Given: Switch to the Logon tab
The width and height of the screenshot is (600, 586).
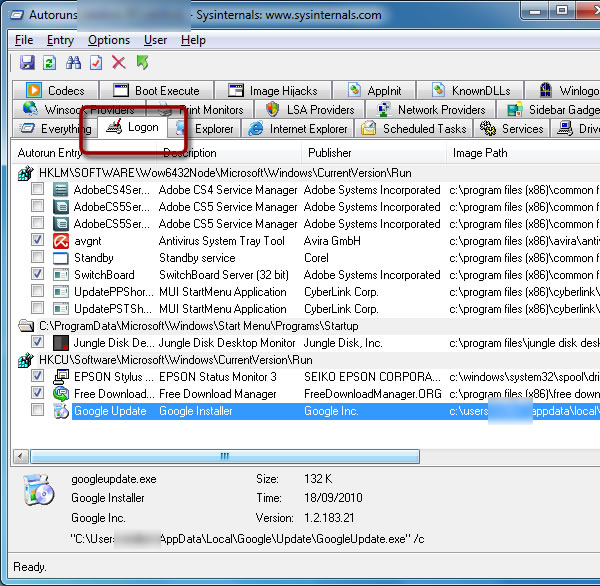Looking at the screenshot, I should click(132, 127).
